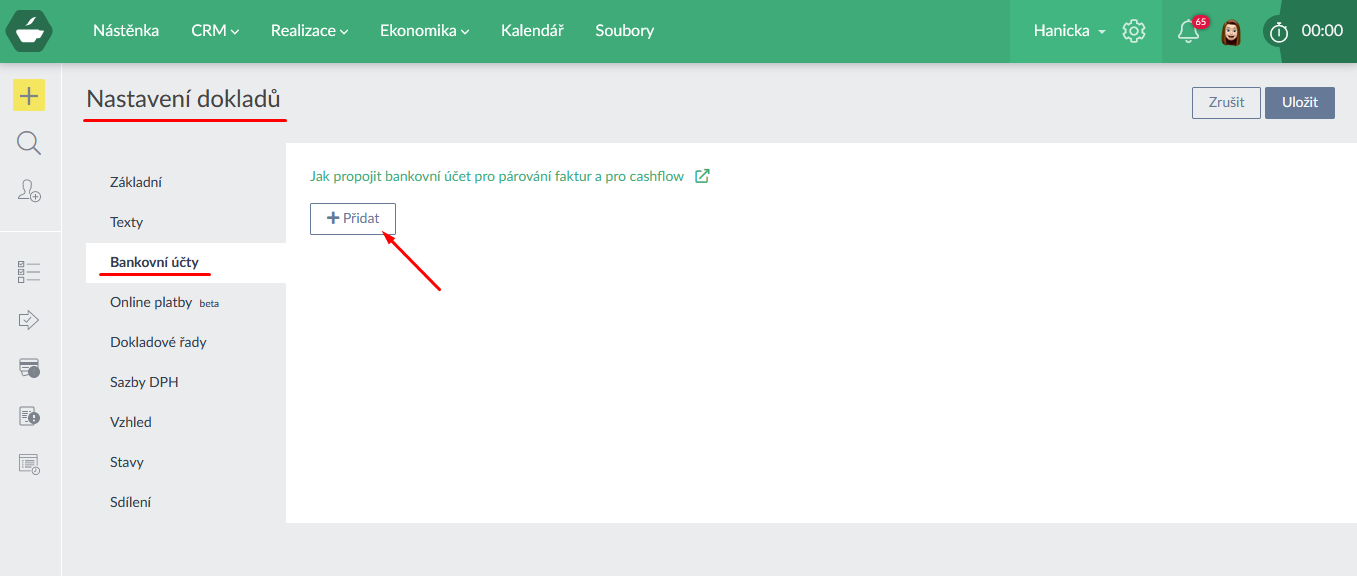Click the user avatar picture

point(1232,32)
